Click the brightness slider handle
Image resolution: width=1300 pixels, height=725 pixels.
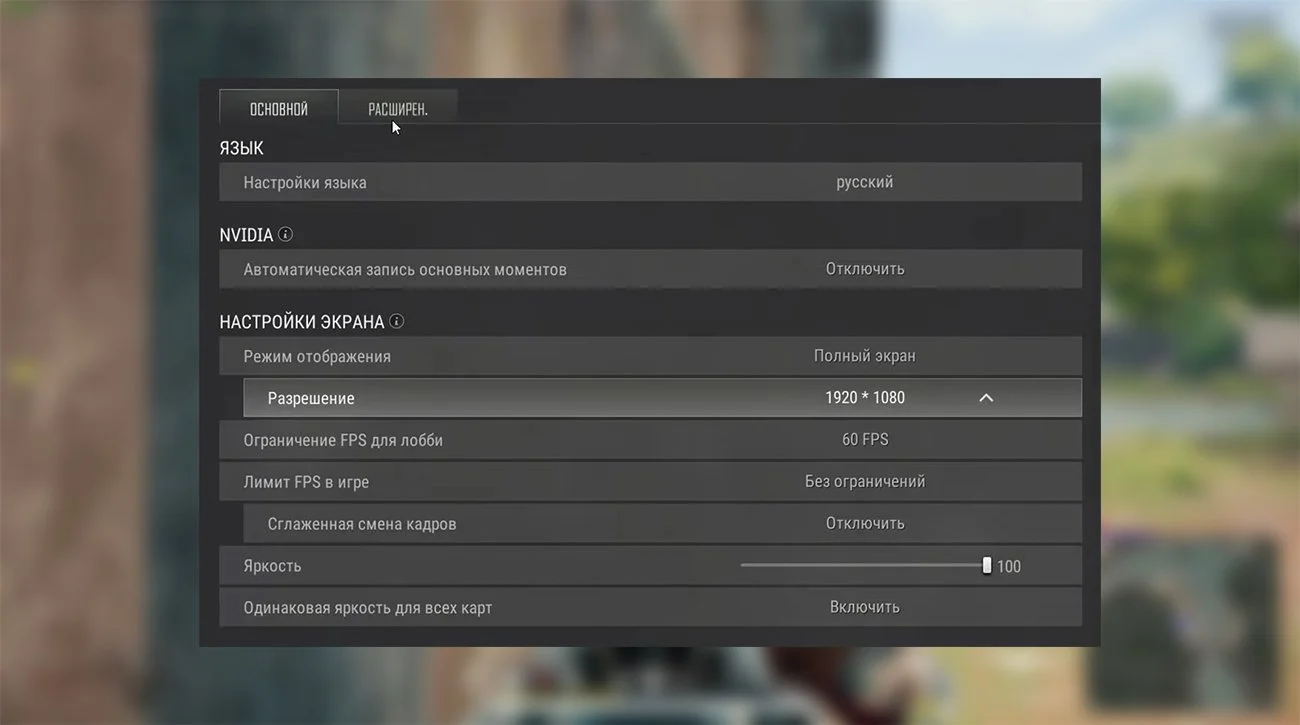coord(987,566)
